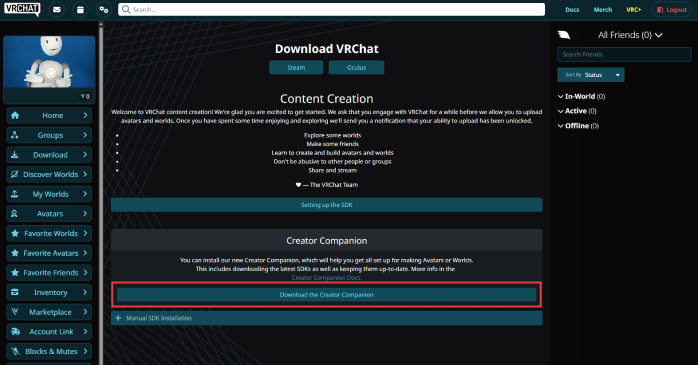
Task: Open the Docs link in header
Action: 572,9
